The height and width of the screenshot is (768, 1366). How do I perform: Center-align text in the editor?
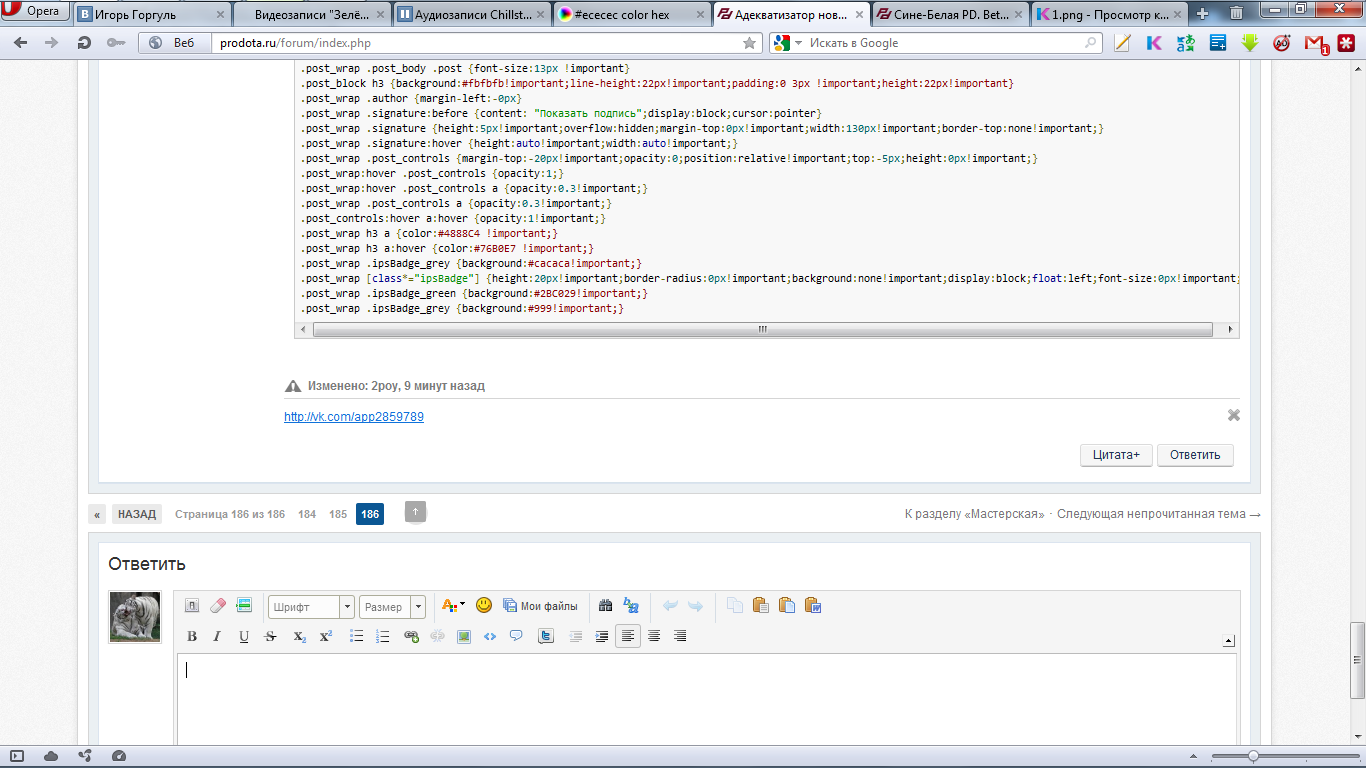[654, 636]
